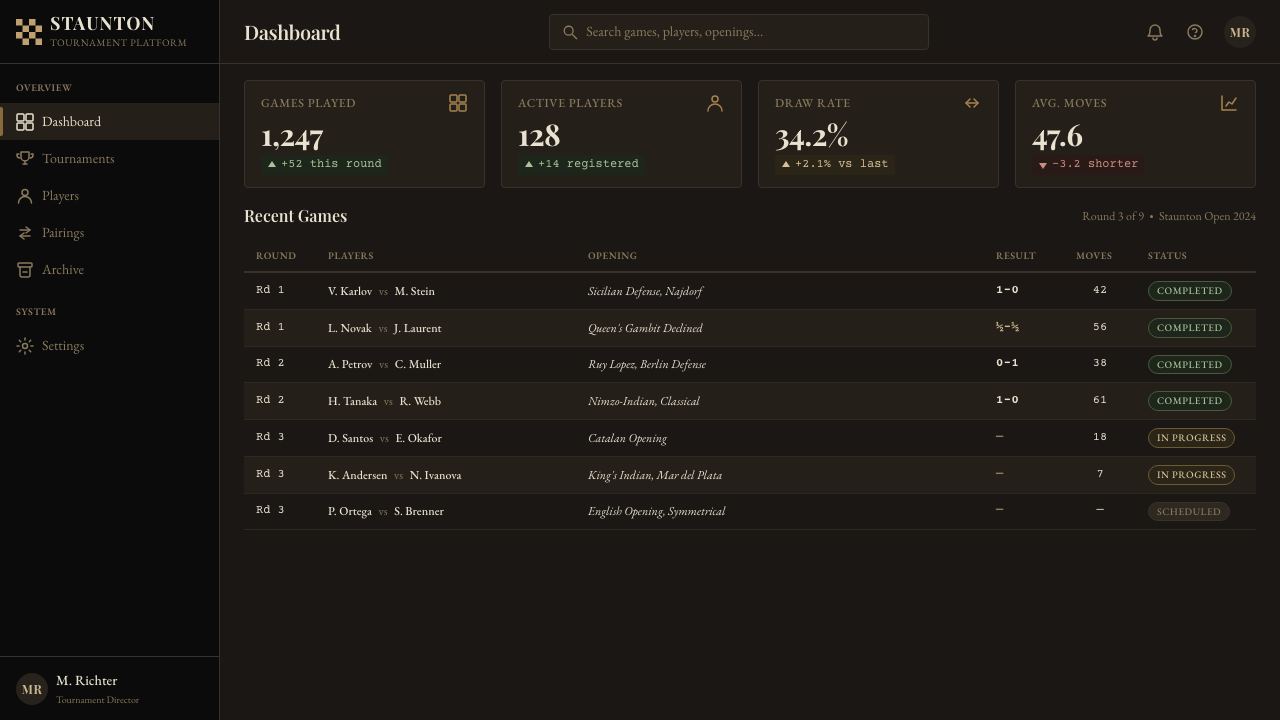
Task: Open the MR avatar in the header
Action: coord(1240,32)
